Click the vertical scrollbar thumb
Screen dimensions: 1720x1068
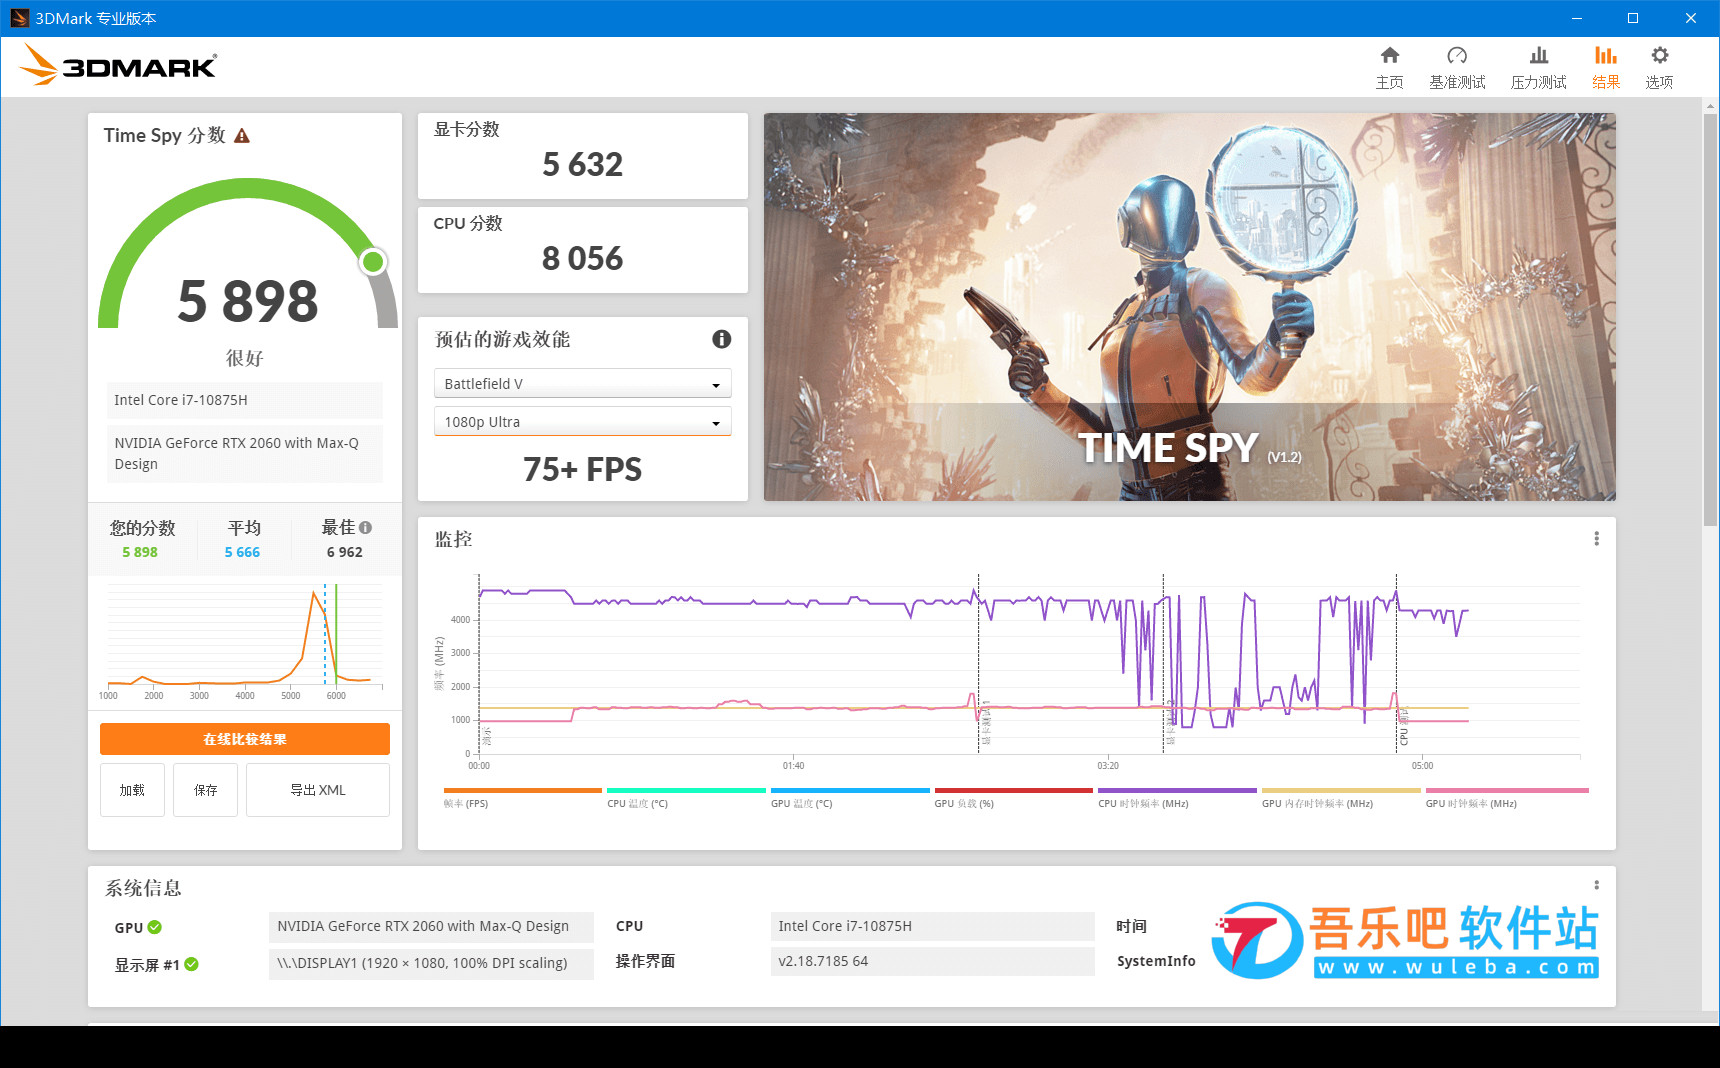pos(1710,318)
